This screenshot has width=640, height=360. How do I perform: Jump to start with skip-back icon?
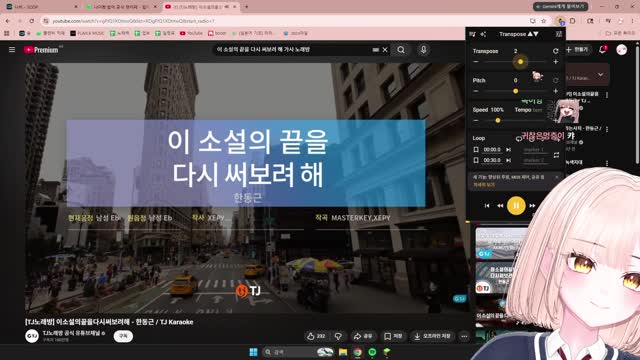tap(487, 206)
